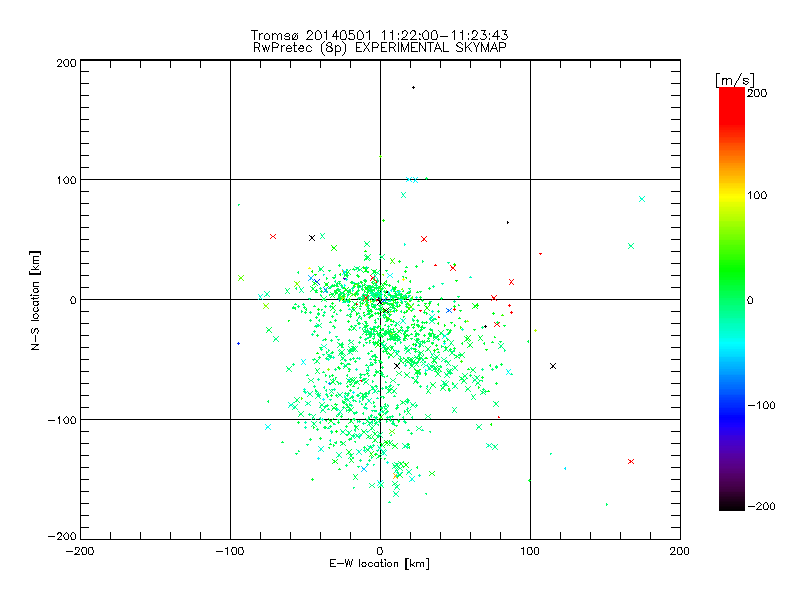Screen dimensions: 800x600
Task: Click x-axis tick label "200"
Action: 680,551
